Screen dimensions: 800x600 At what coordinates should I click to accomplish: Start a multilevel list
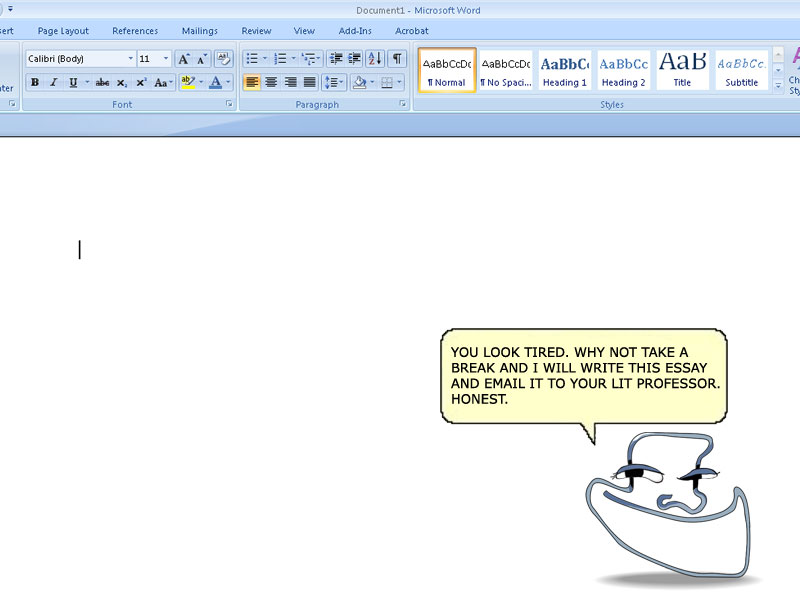point(310,59)
